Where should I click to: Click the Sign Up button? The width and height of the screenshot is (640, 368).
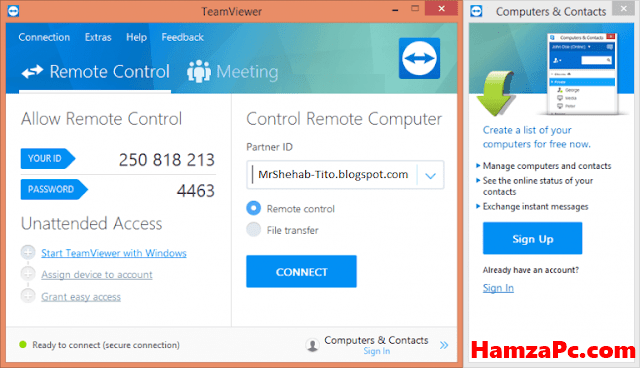(532, 238)
